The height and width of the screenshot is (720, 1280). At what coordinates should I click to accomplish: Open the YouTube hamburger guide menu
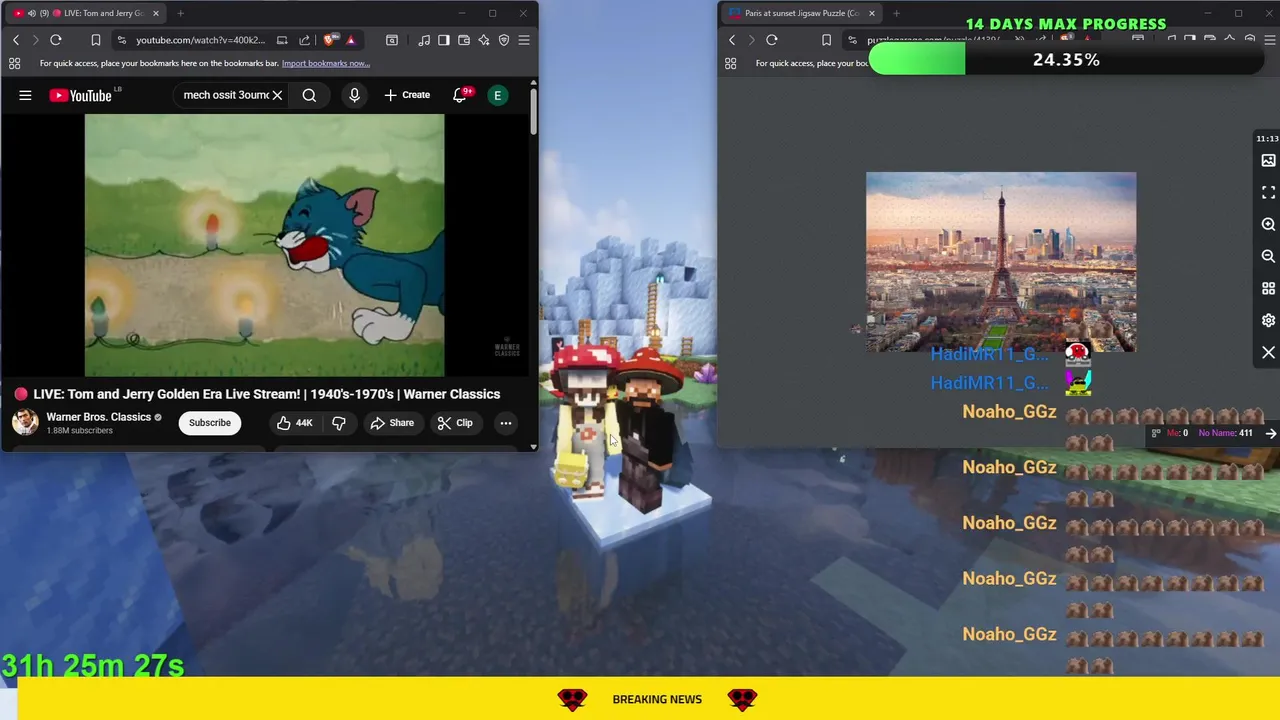point(25,95)
